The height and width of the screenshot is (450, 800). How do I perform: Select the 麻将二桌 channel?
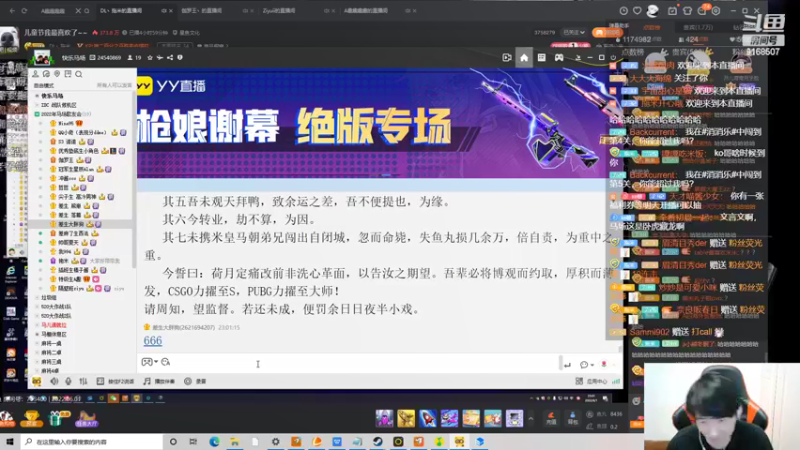coord(52,353)
